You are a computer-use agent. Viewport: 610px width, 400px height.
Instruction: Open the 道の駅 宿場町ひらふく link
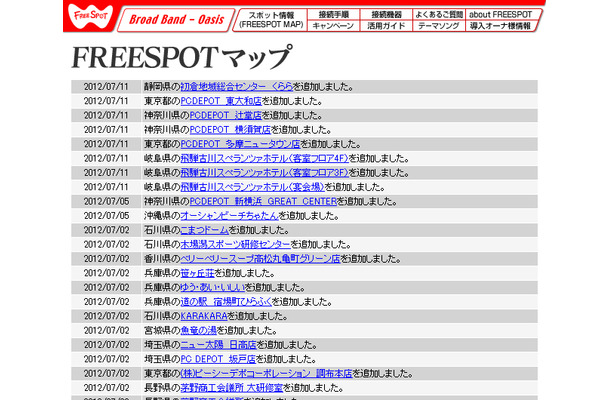(x=226, y=302)
